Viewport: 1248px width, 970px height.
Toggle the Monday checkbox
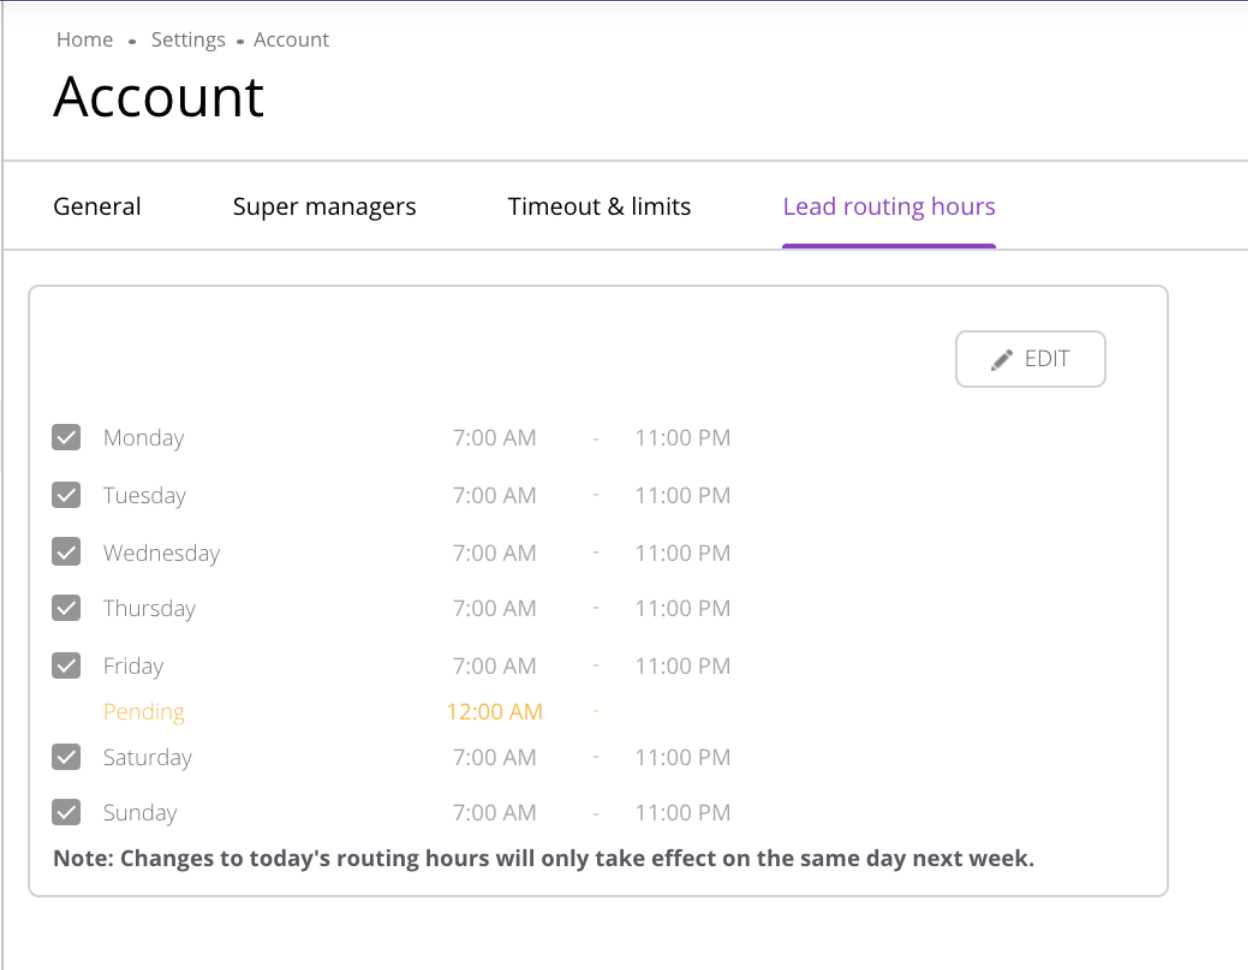click(66, 438)
